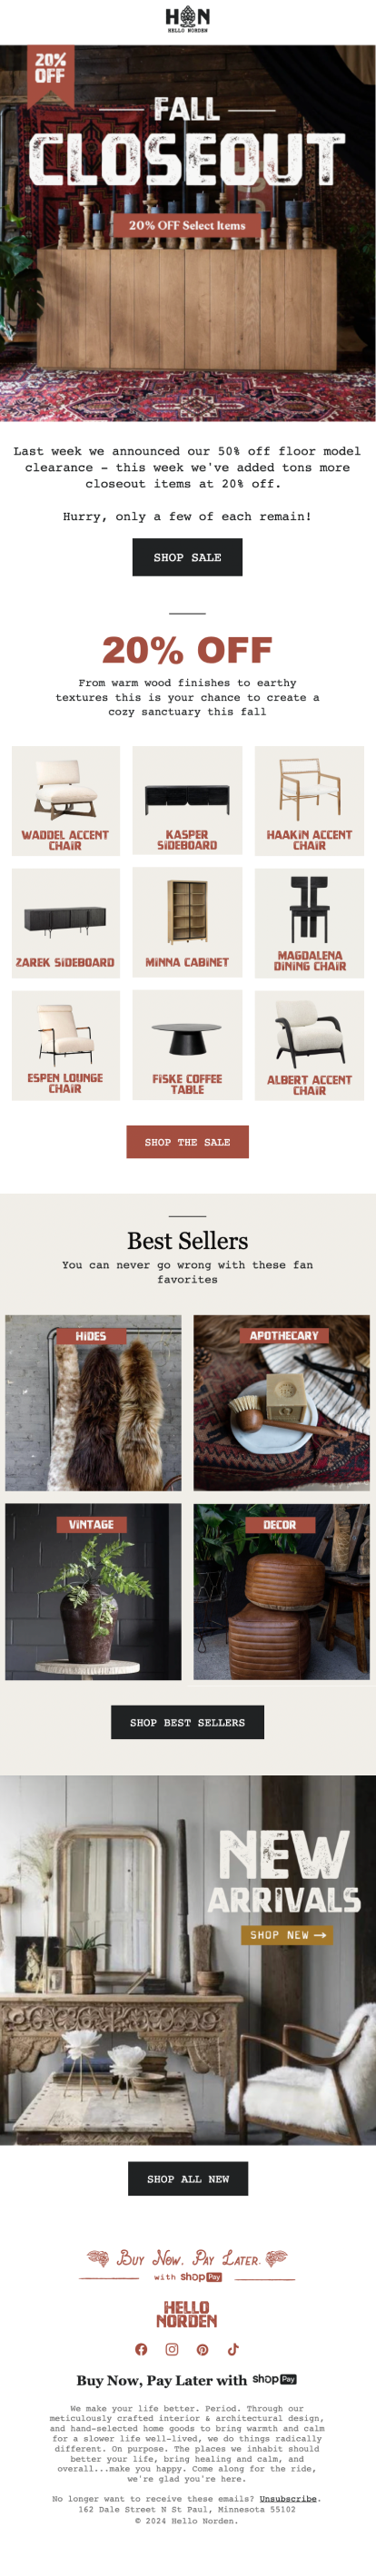Click the Hello Norden logo at top
376x2576 pixels.
[x=188, y=19]
